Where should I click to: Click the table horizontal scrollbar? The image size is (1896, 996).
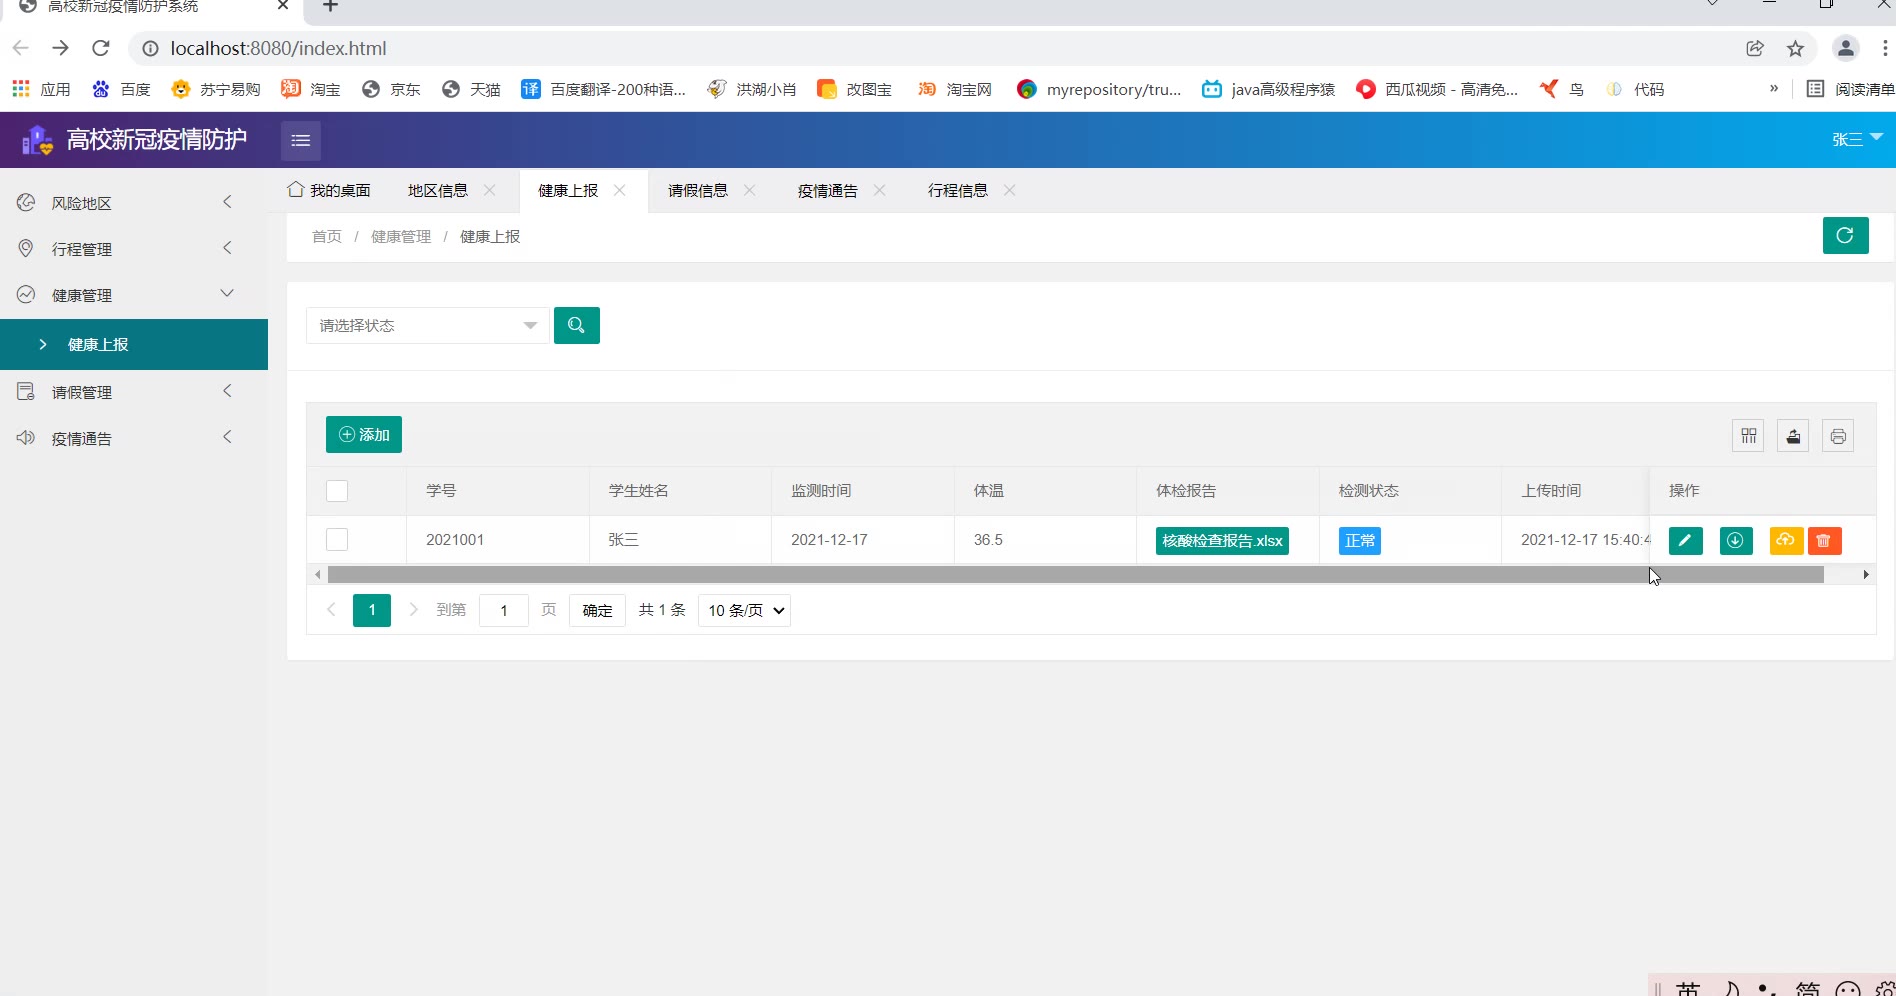tap(1075, 575)
